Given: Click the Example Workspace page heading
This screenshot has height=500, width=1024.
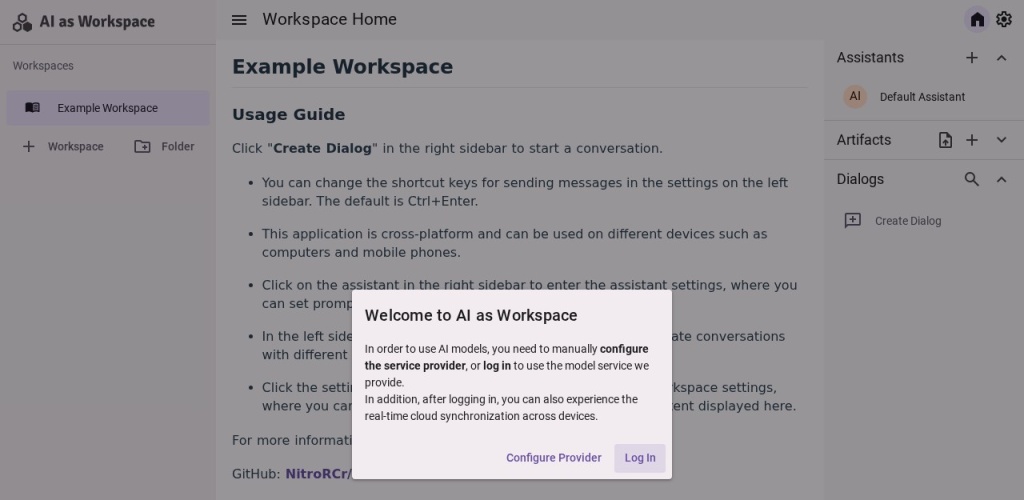Looking at the screenshot, I should tap(342, 67).
